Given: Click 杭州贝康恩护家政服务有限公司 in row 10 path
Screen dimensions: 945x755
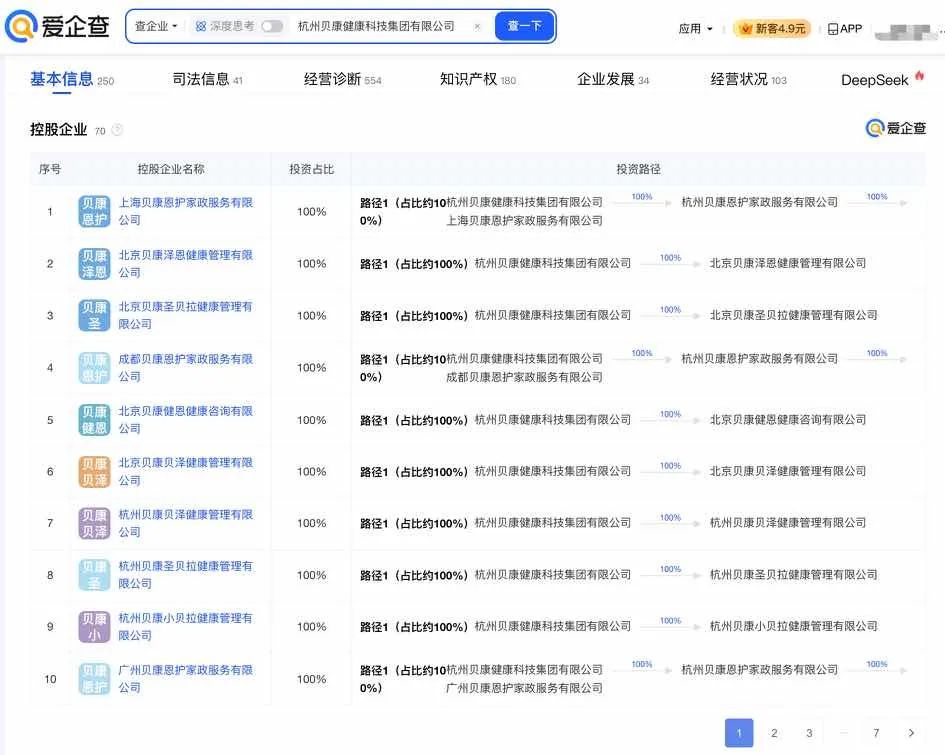Looking at the screenshot, I should coord(759,669).
